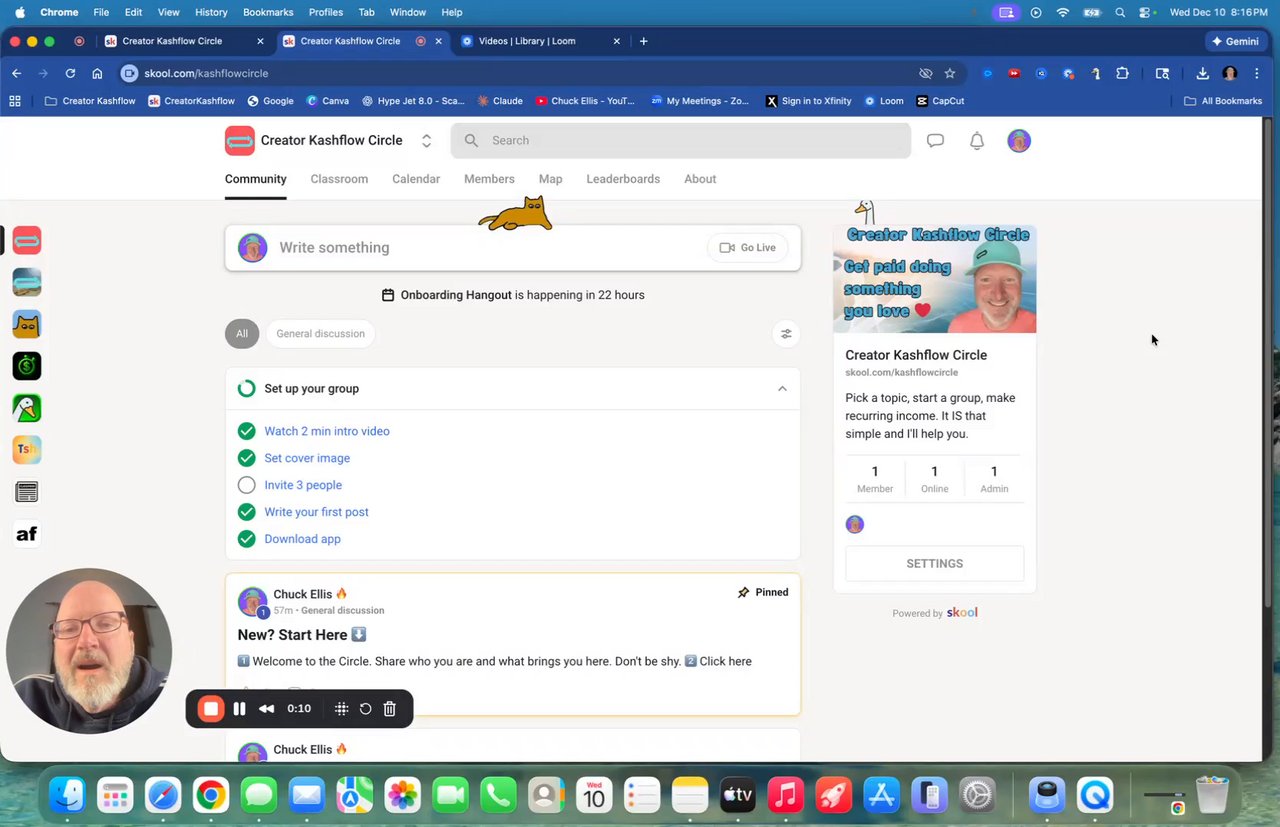Click the group cover image thumbnail
This screenshot has height=827, width=1280.
[x=935, y=279]
